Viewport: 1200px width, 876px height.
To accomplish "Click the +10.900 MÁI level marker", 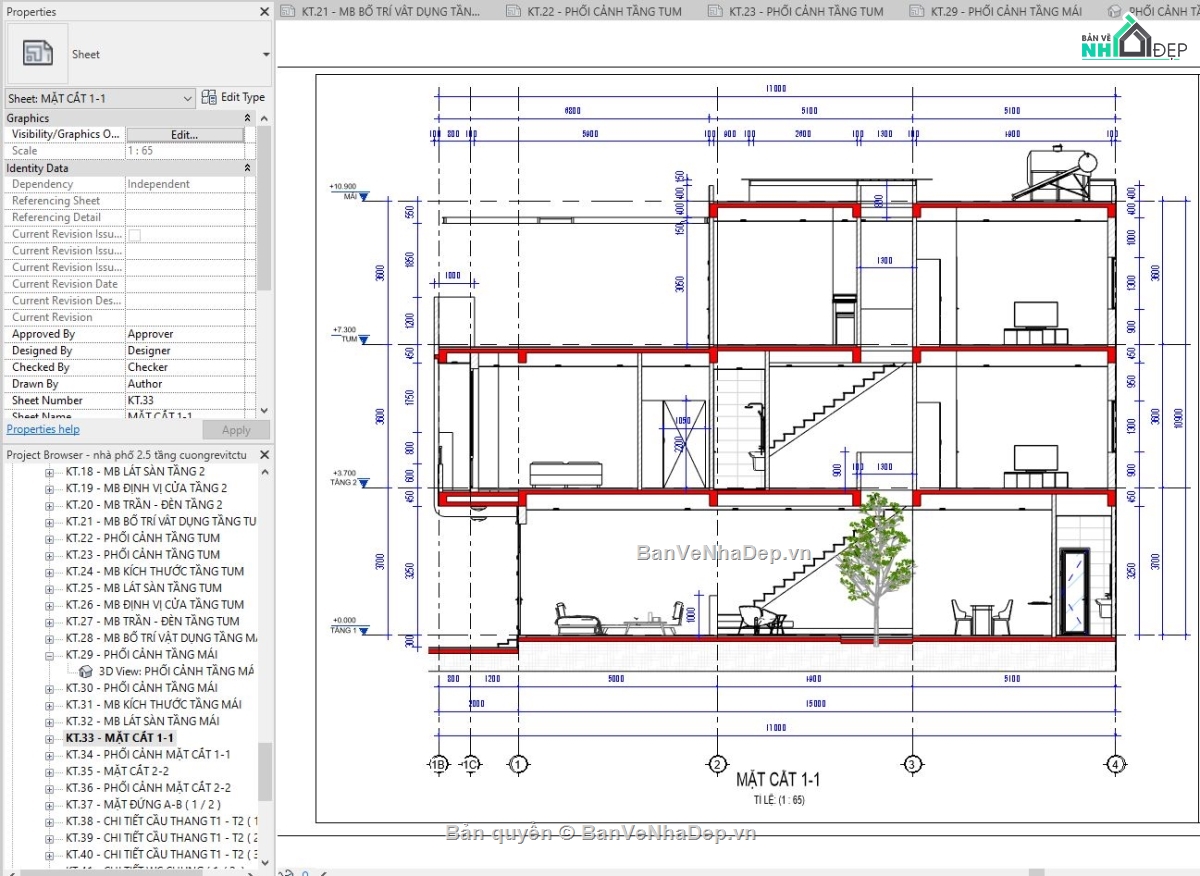I will click(350, 192).
